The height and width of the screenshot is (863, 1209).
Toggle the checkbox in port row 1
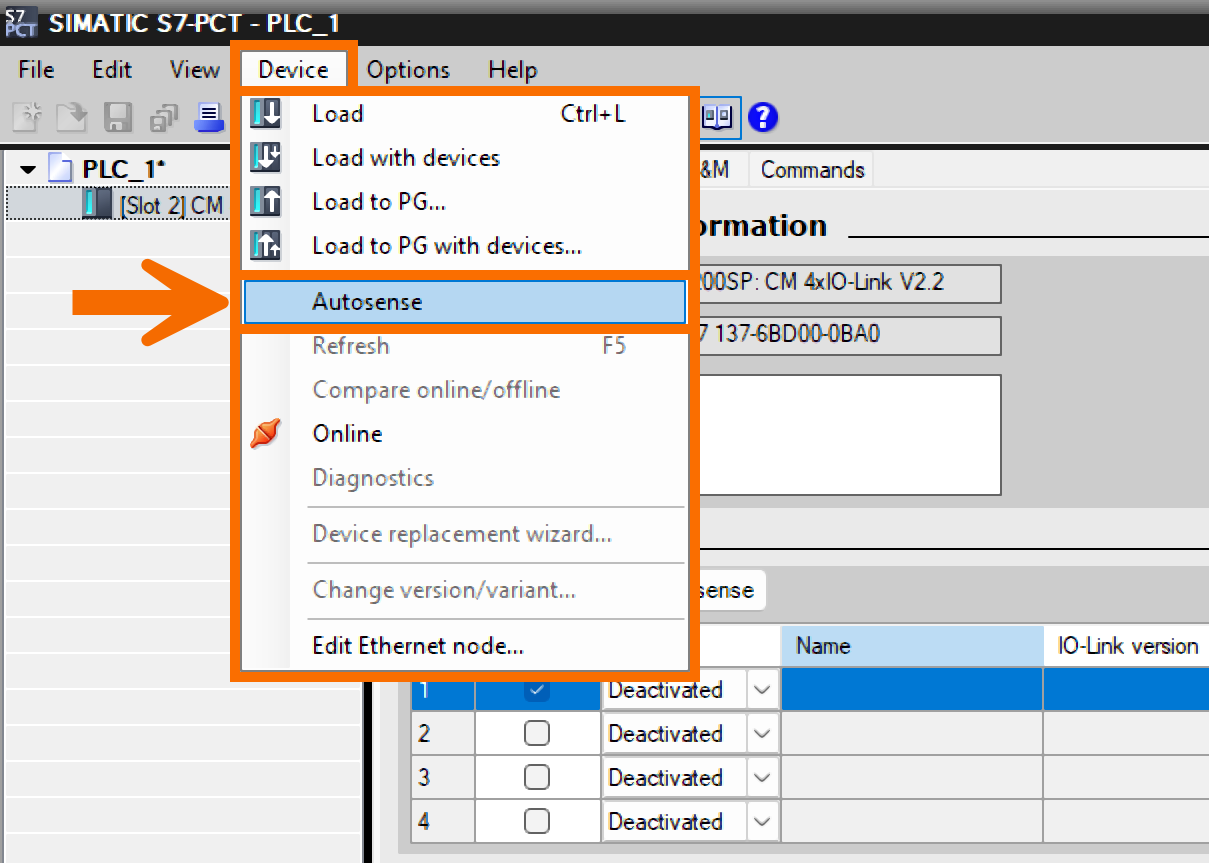pos(537,690)
